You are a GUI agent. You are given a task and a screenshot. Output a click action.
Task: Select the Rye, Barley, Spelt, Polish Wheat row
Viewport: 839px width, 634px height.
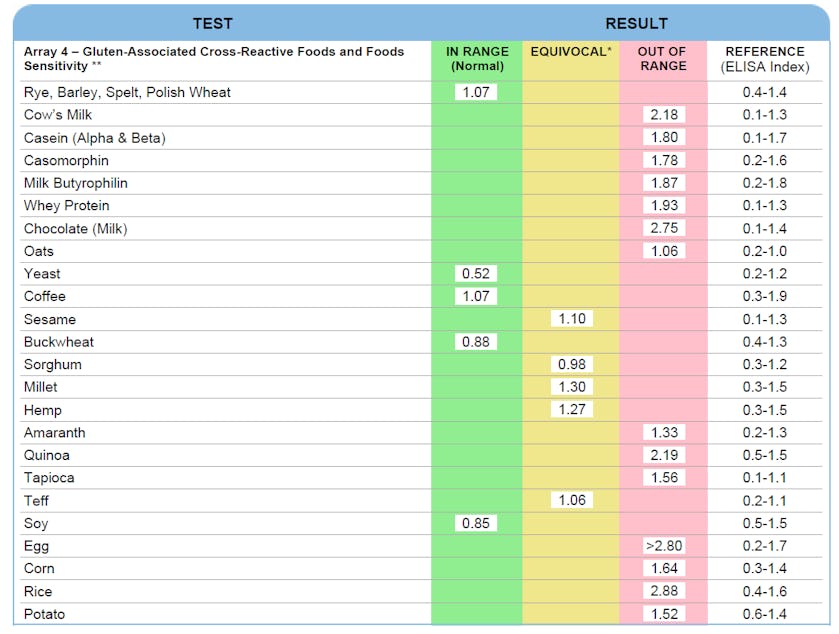click(x=421, y=93)
